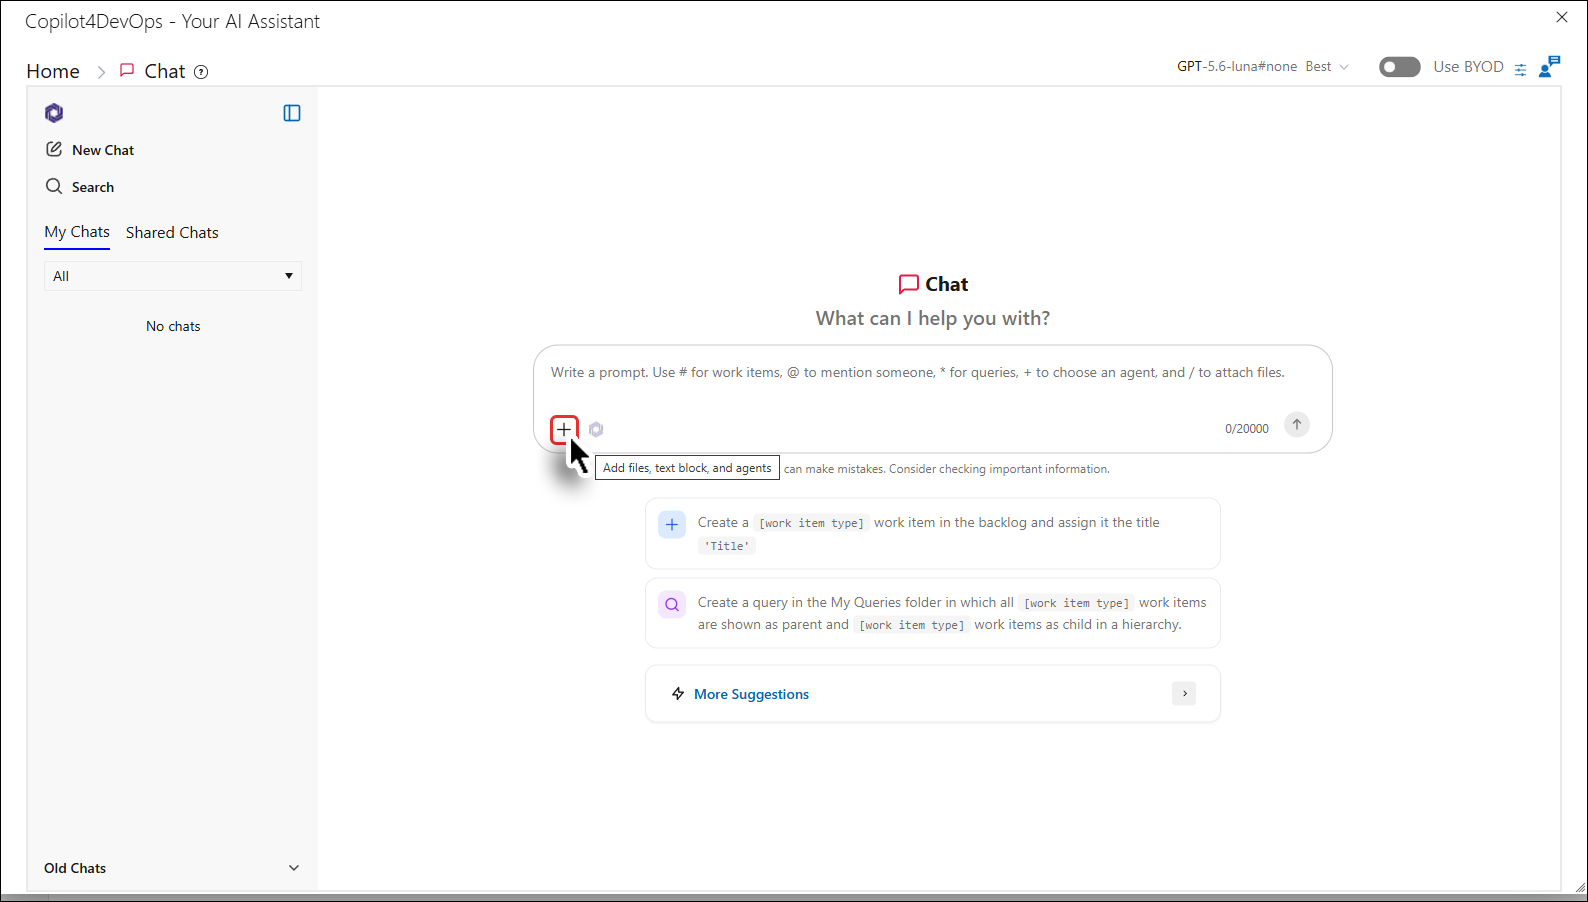
Task: Collapse sidebar using the panel icon
Action: (292, 113)
